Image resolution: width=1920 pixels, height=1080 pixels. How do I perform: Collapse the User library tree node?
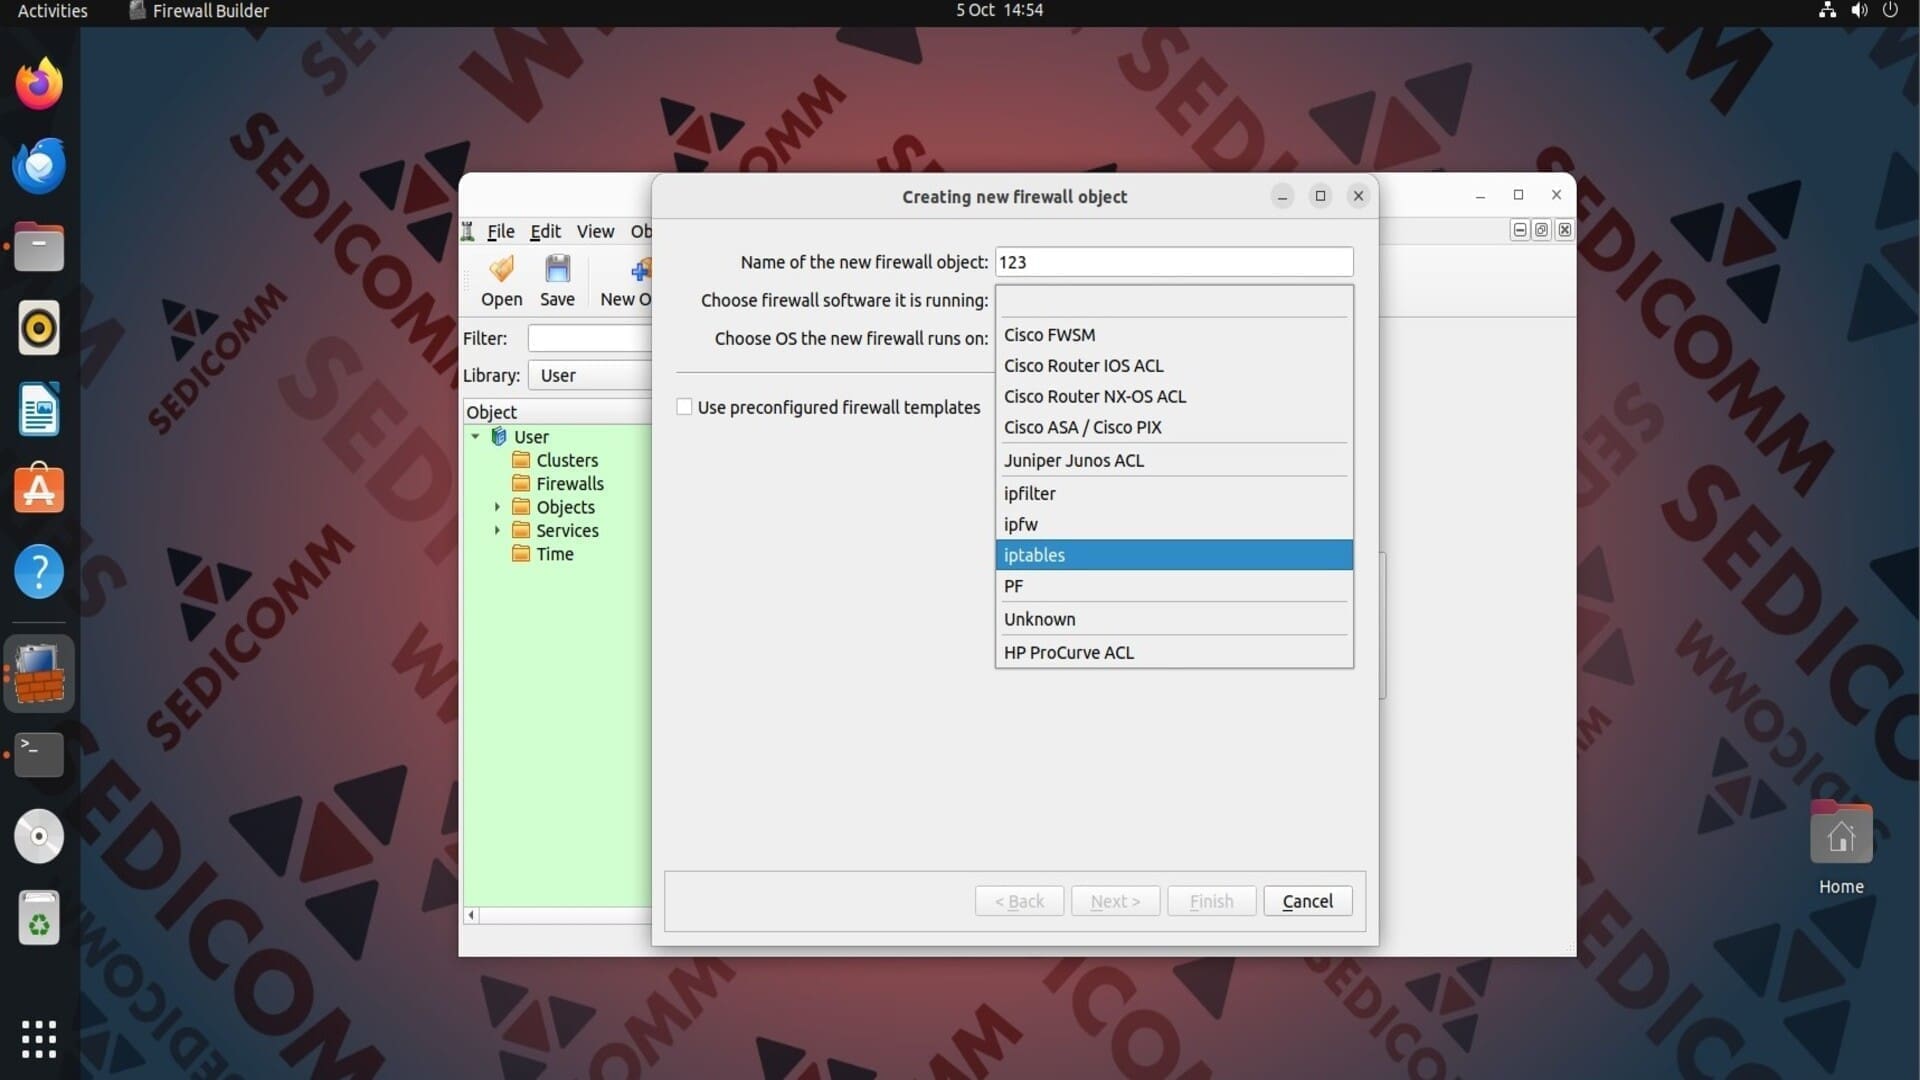pos(476,437)
